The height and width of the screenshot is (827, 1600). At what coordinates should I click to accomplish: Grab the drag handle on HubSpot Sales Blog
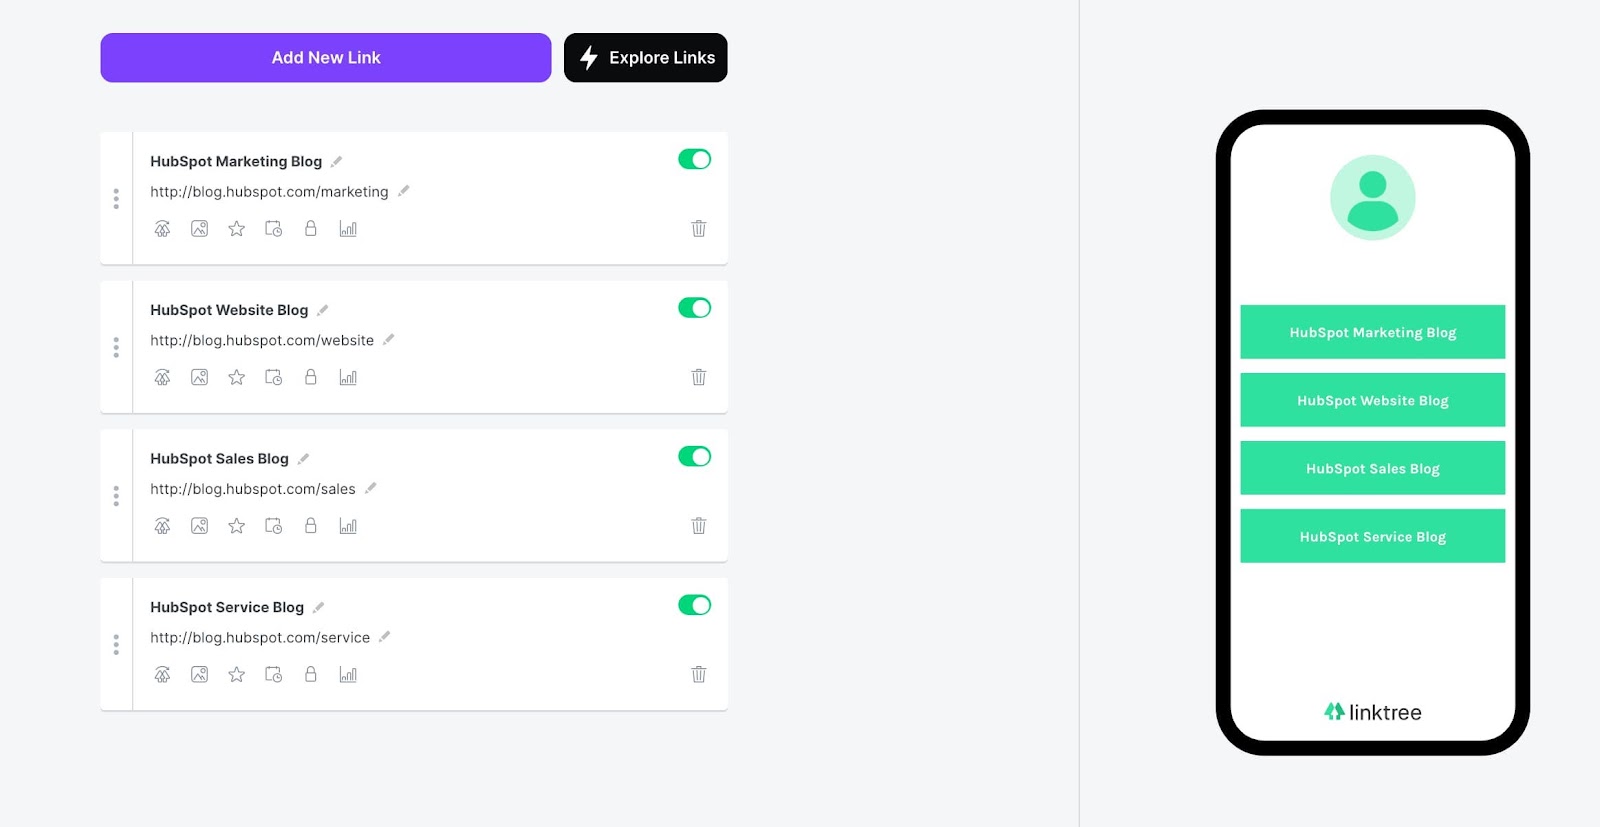click(x=116, y=496)
